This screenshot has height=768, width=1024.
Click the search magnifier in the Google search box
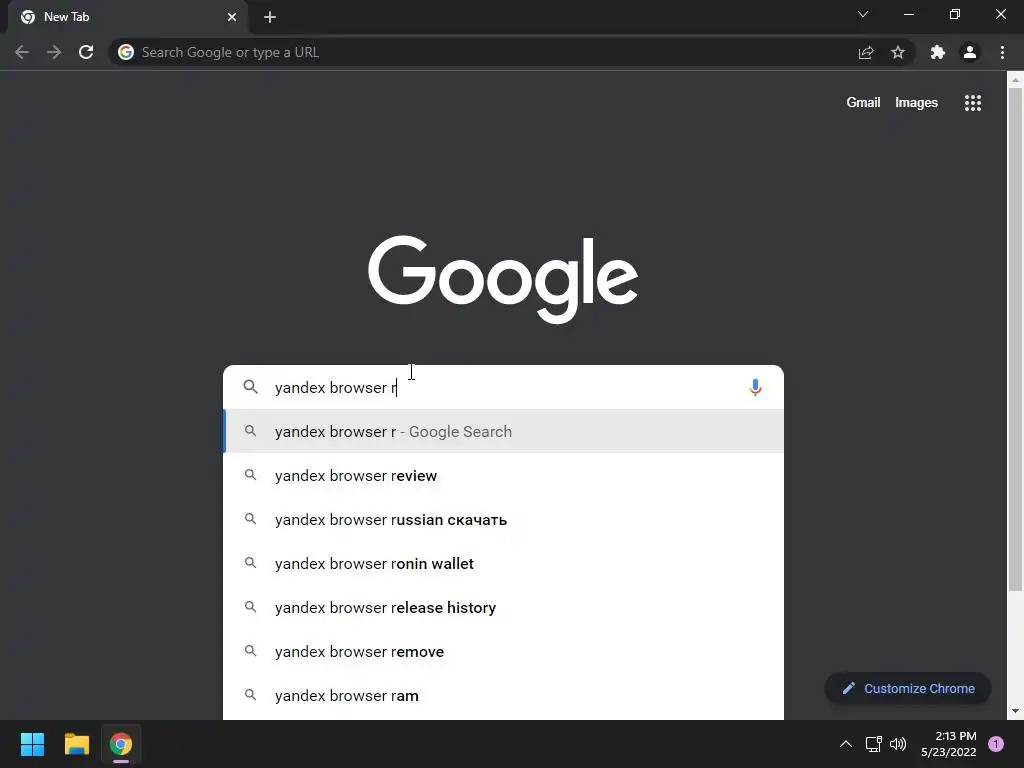coord(251,387)
